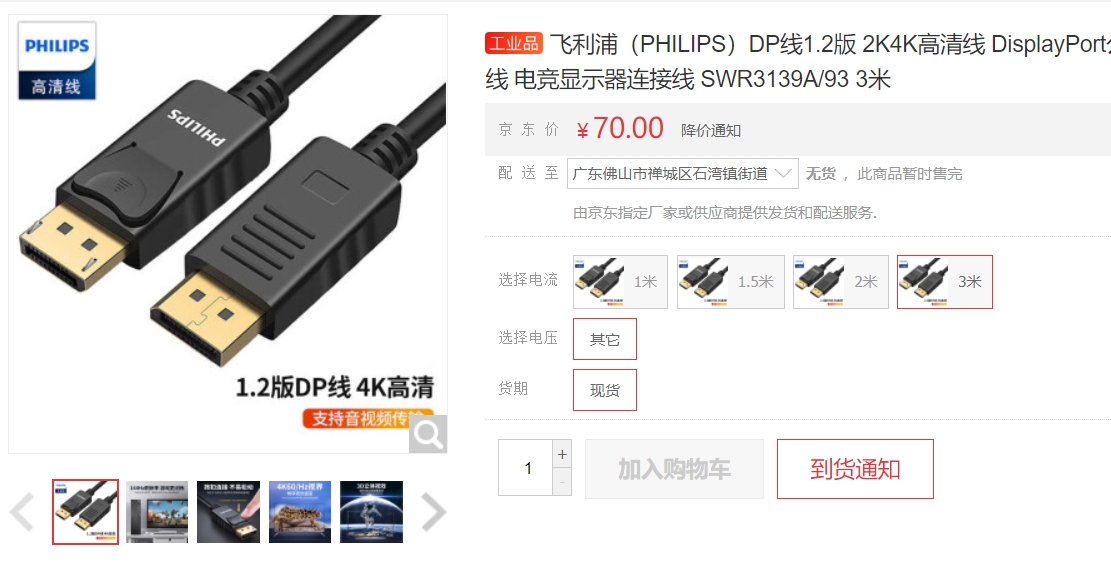Open the delivery address dropdown 广东佛山市
1111x572 pixels.
[x=682, y=174]
